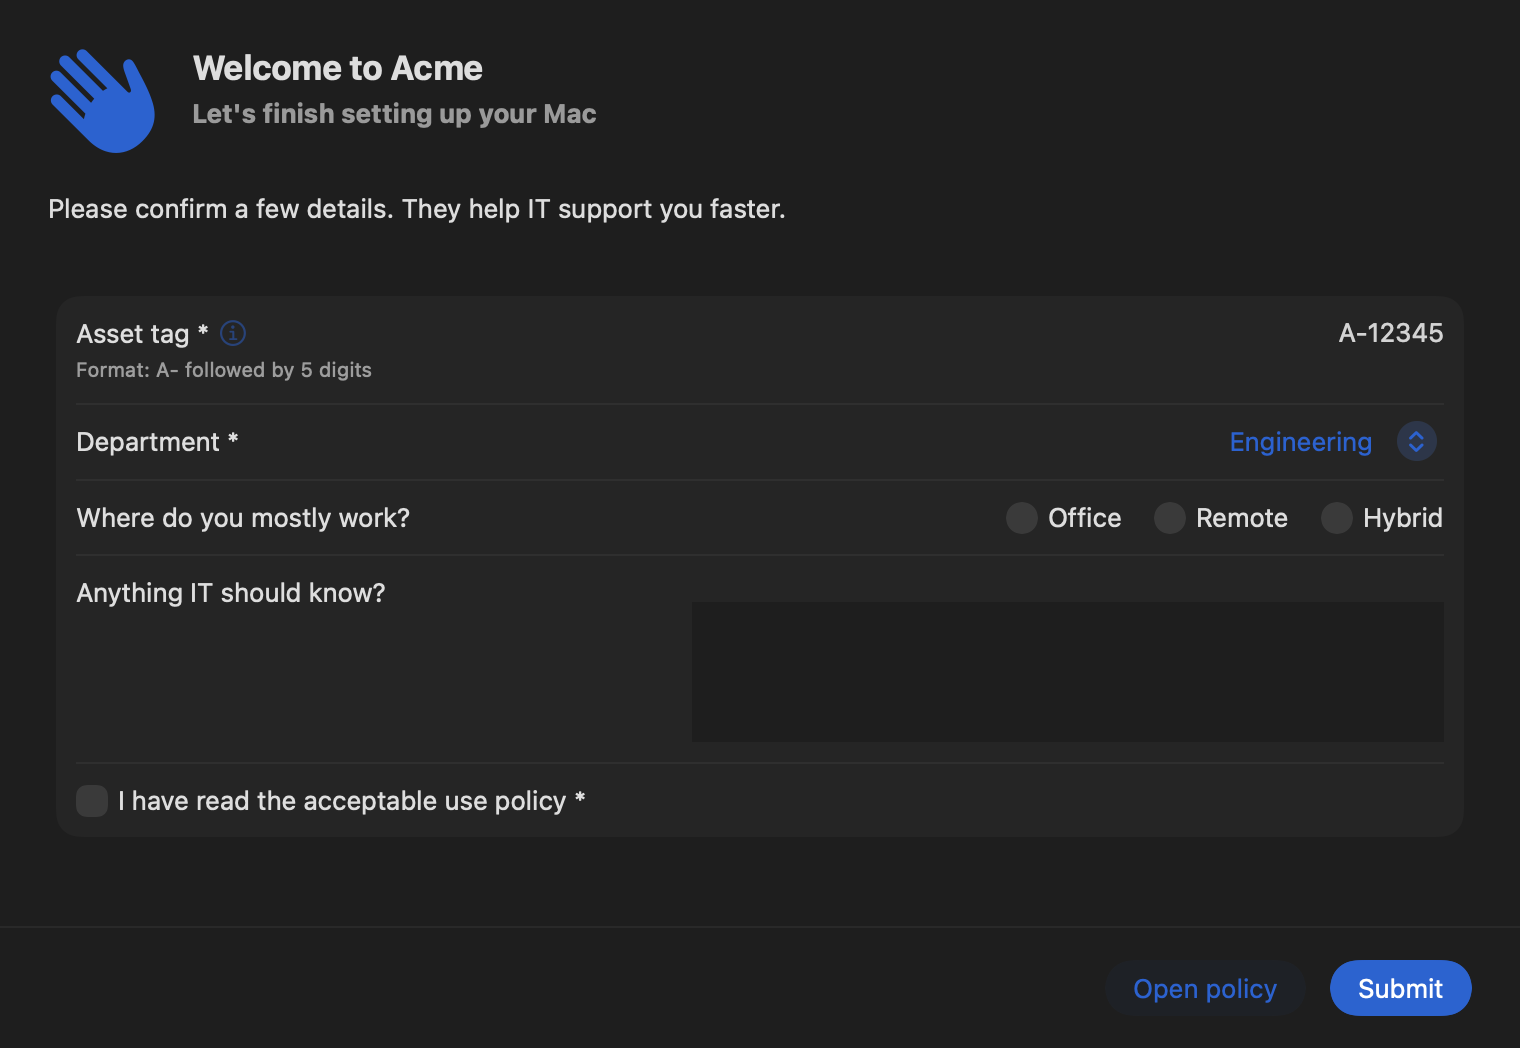Click the Open policy button
Viewport: 1520px width, 1048px height.
pyautogui.click(x=1205, y=989)
